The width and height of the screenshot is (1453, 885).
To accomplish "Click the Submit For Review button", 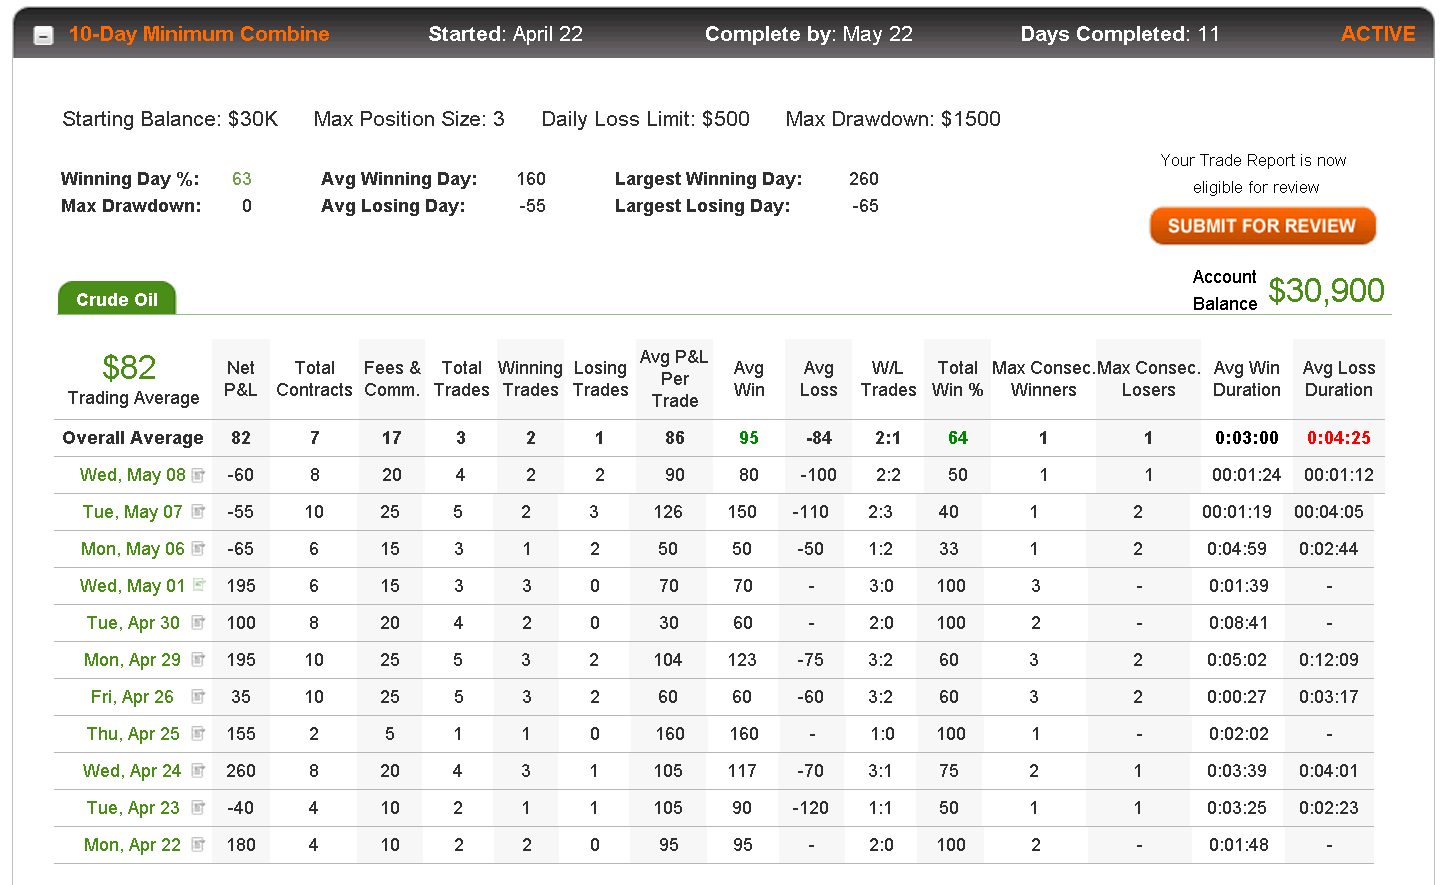I will [x=1262, y=226].
